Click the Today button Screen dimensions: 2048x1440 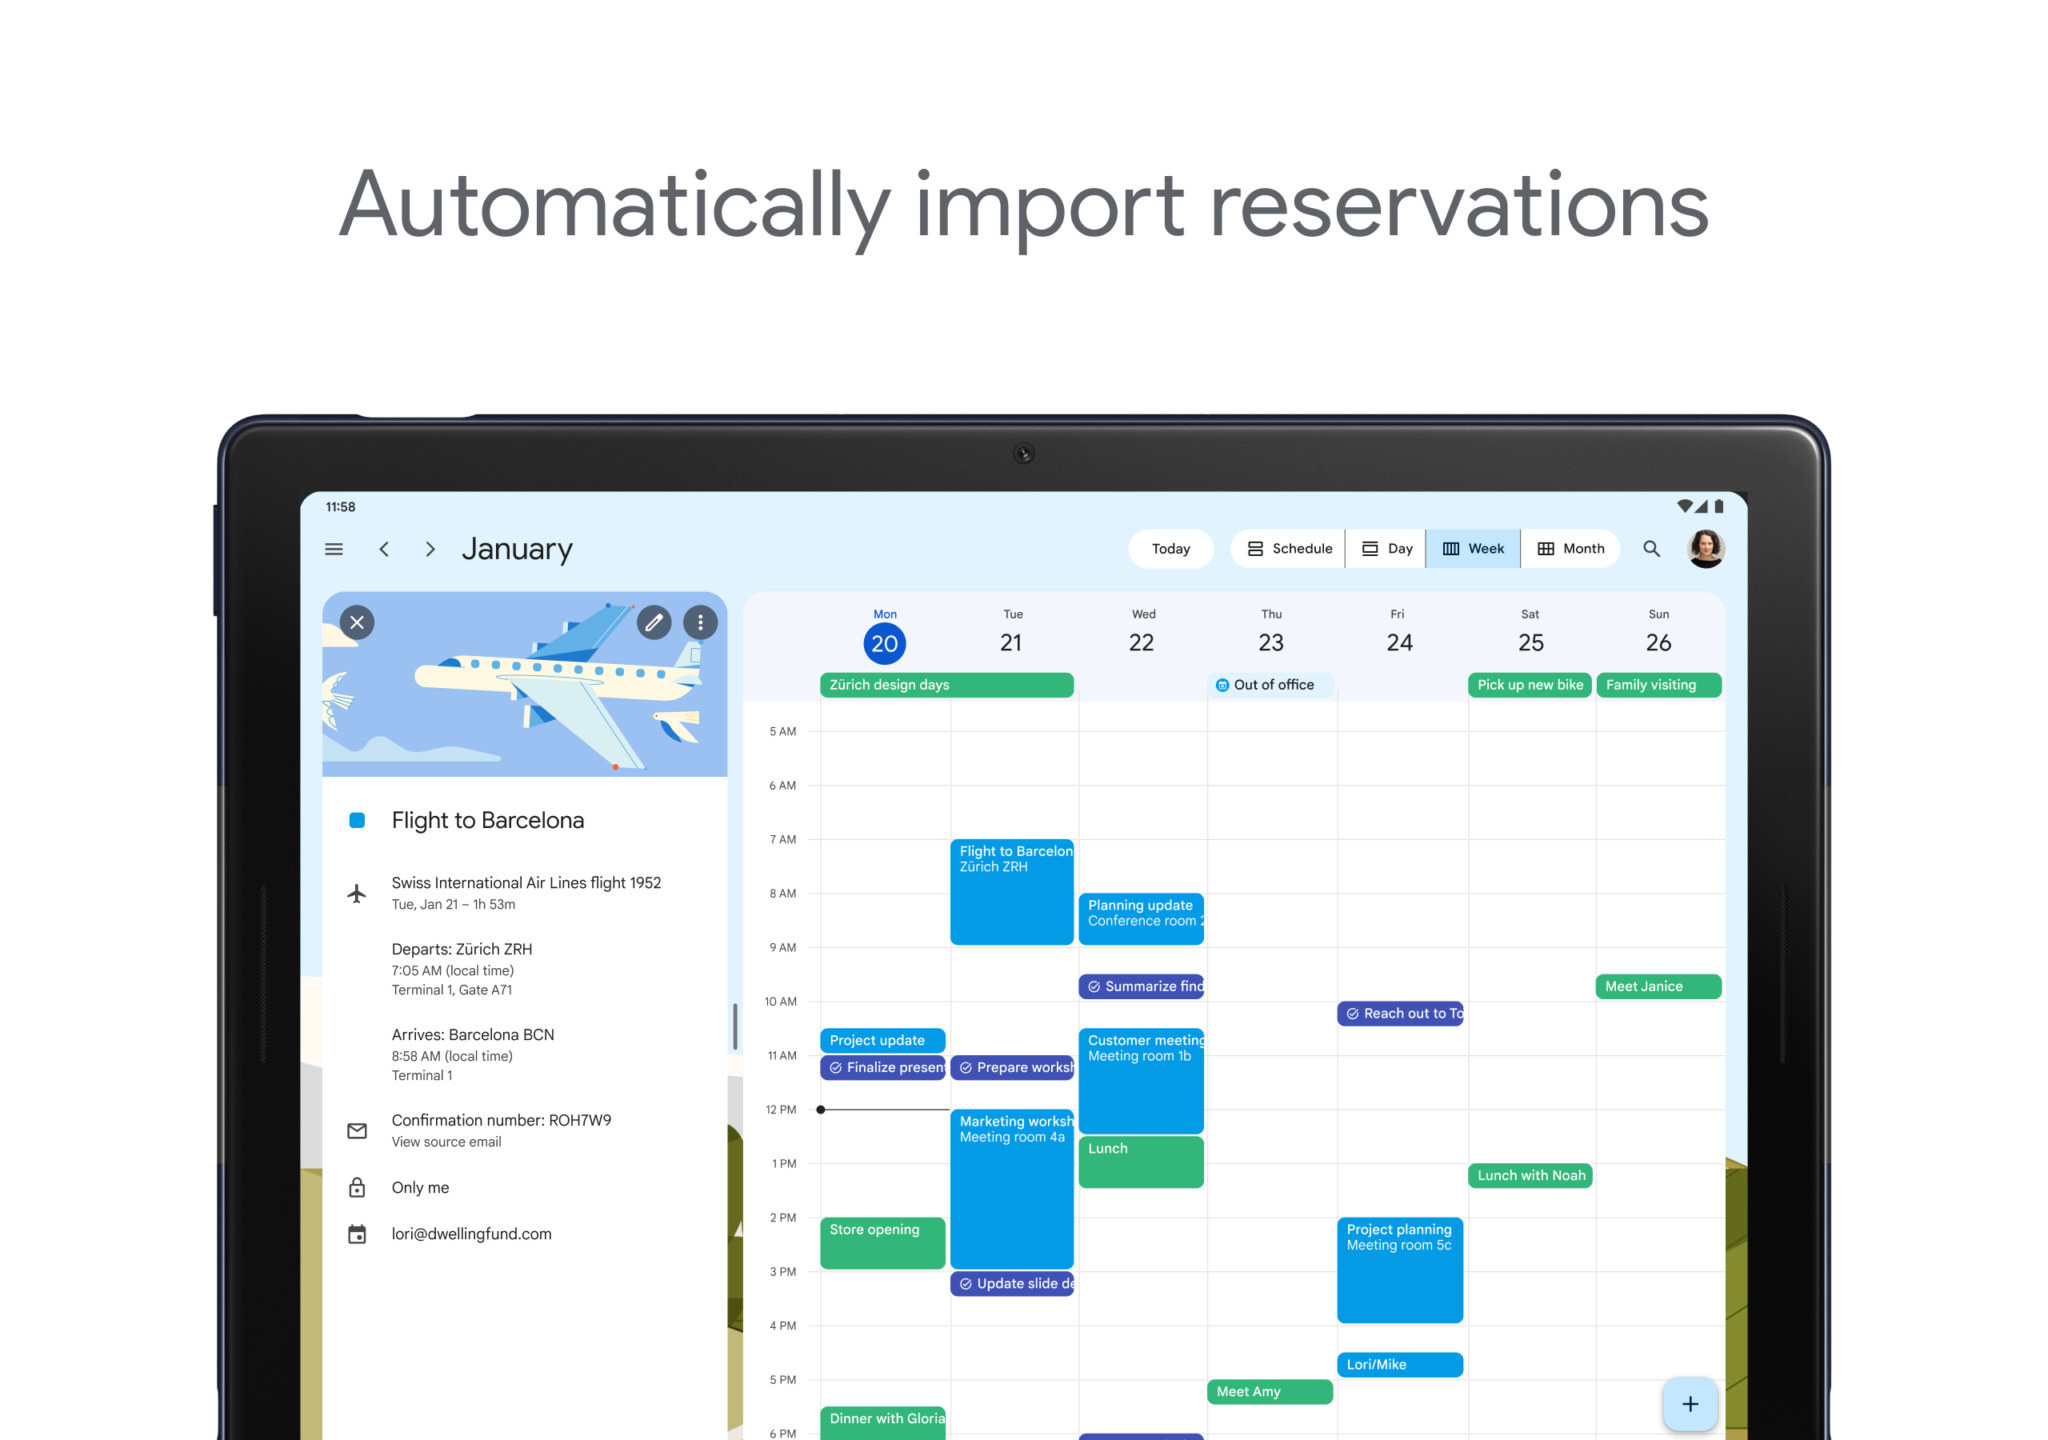1171,549
